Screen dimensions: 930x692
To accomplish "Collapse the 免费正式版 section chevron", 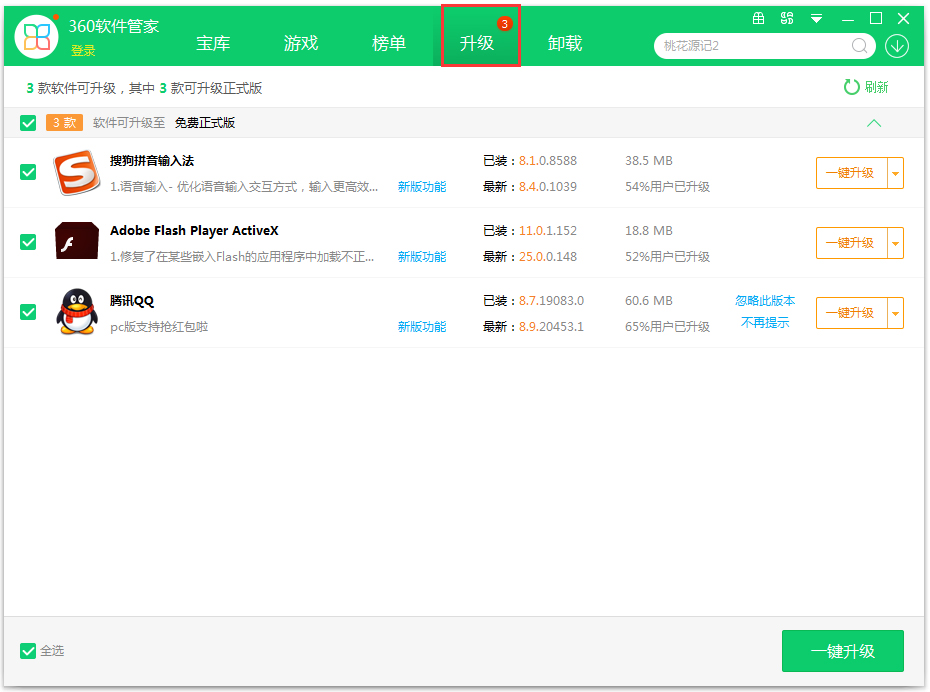I will (x=874, y=123).
